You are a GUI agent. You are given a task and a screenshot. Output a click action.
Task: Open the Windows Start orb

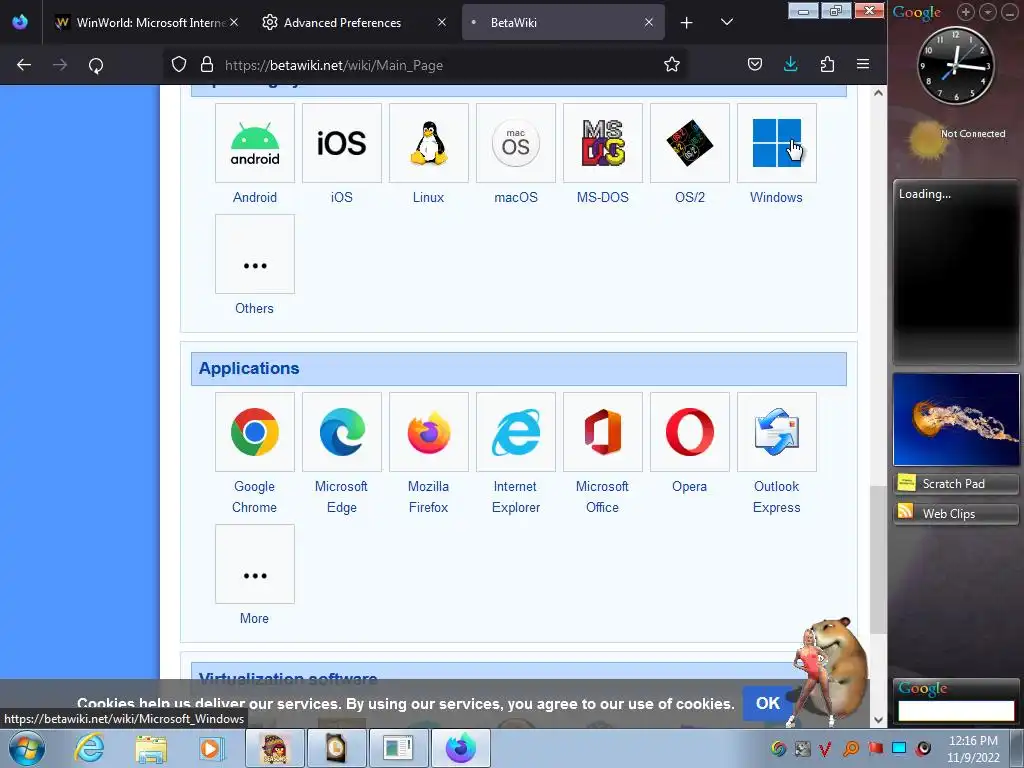pyautogui.click(x=26, y=748)
